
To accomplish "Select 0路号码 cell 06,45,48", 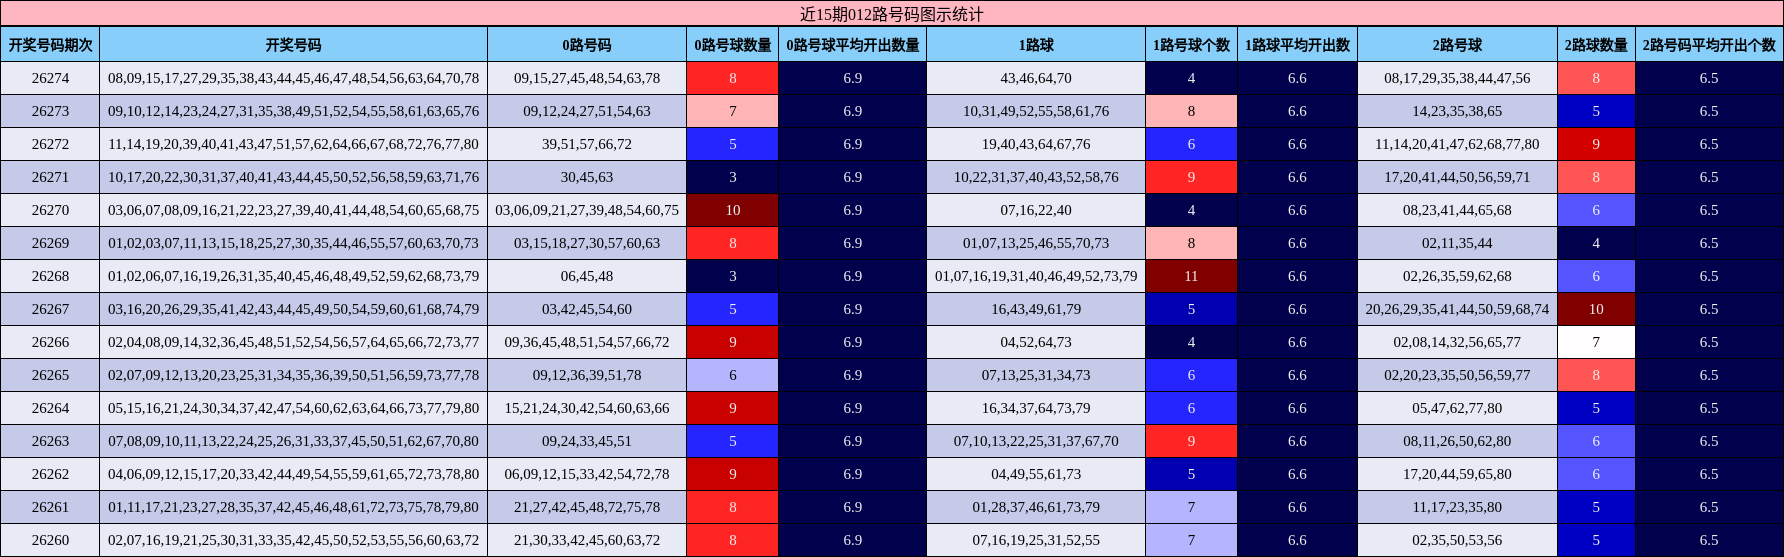I will click(x=587, y=276).
